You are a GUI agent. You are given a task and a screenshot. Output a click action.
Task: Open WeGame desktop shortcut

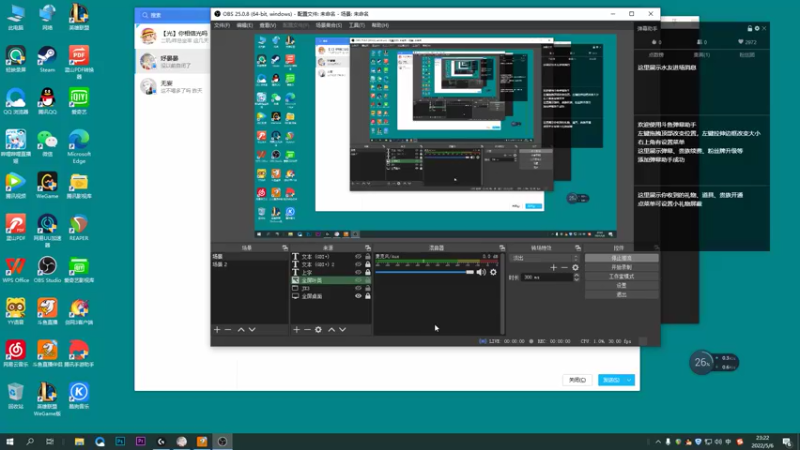click(x=47, y=185)
